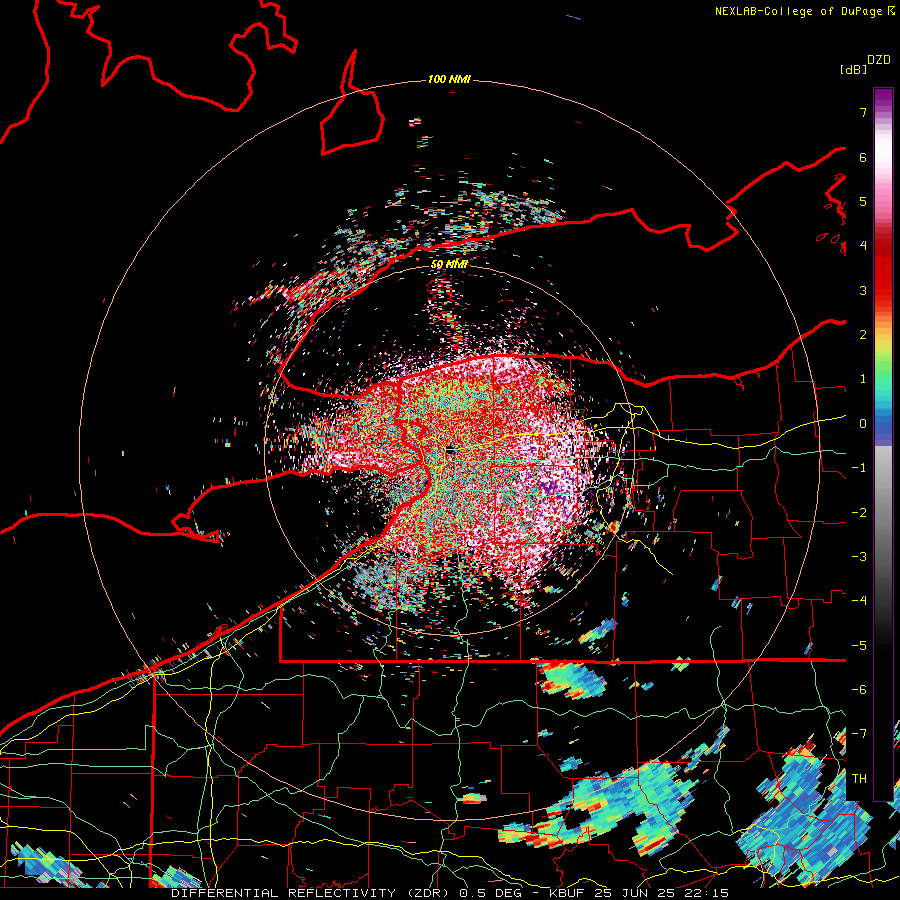Click the KBUF station identifier in caption
The height and width of the screenshot is (900, 900).
[x=567, y=893]
